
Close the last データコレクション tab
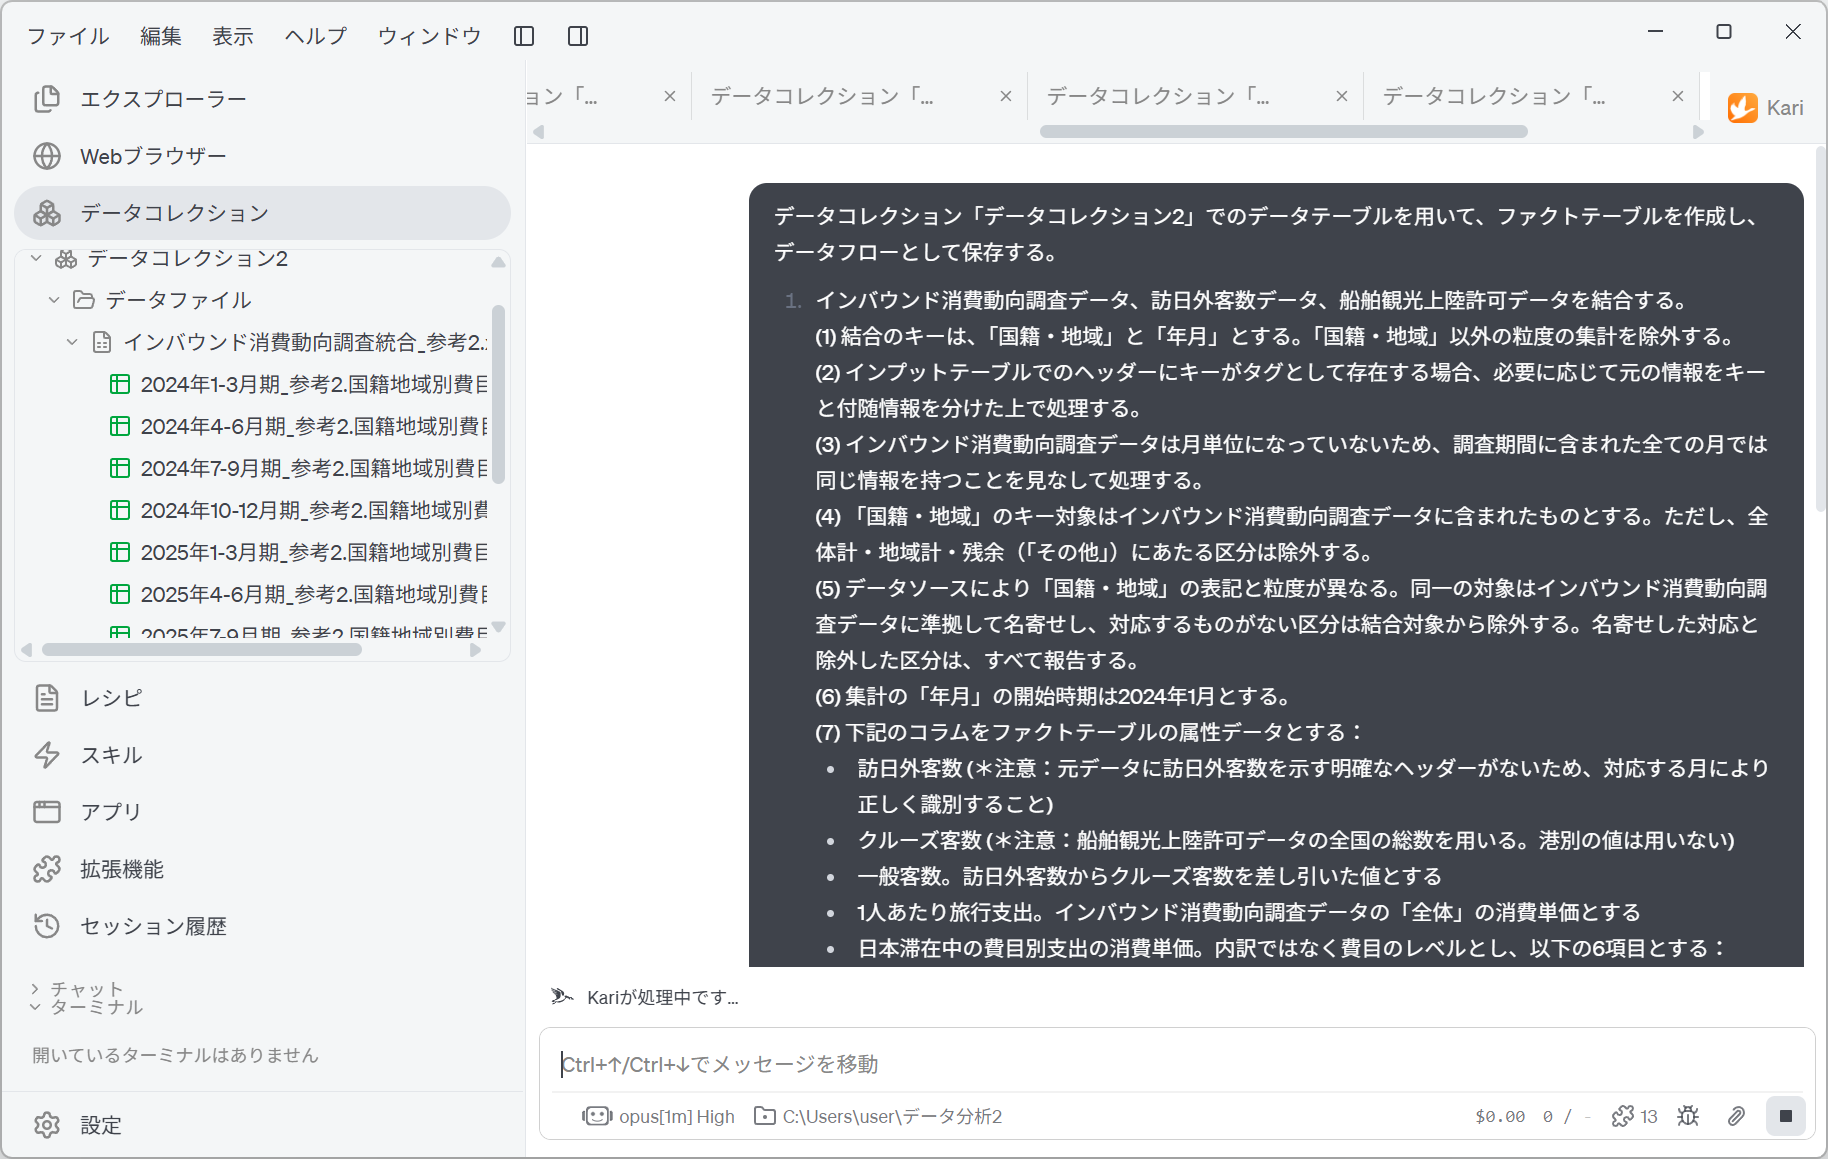(1678, 96)
